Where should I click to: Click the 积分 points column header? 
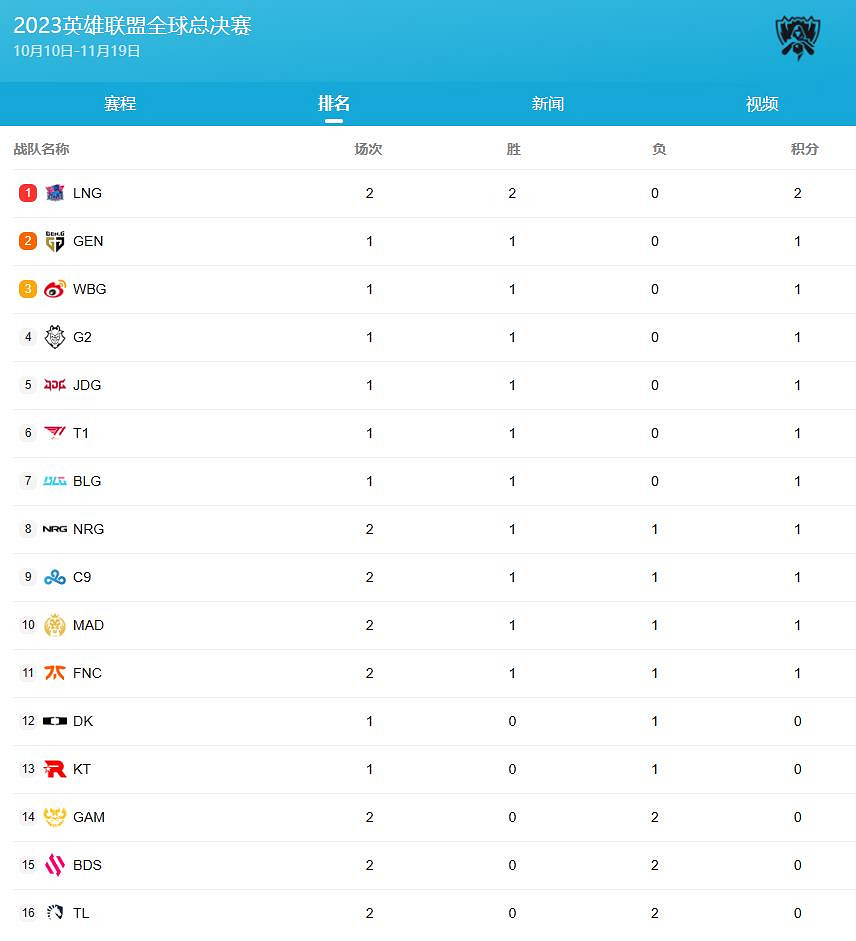804,149
